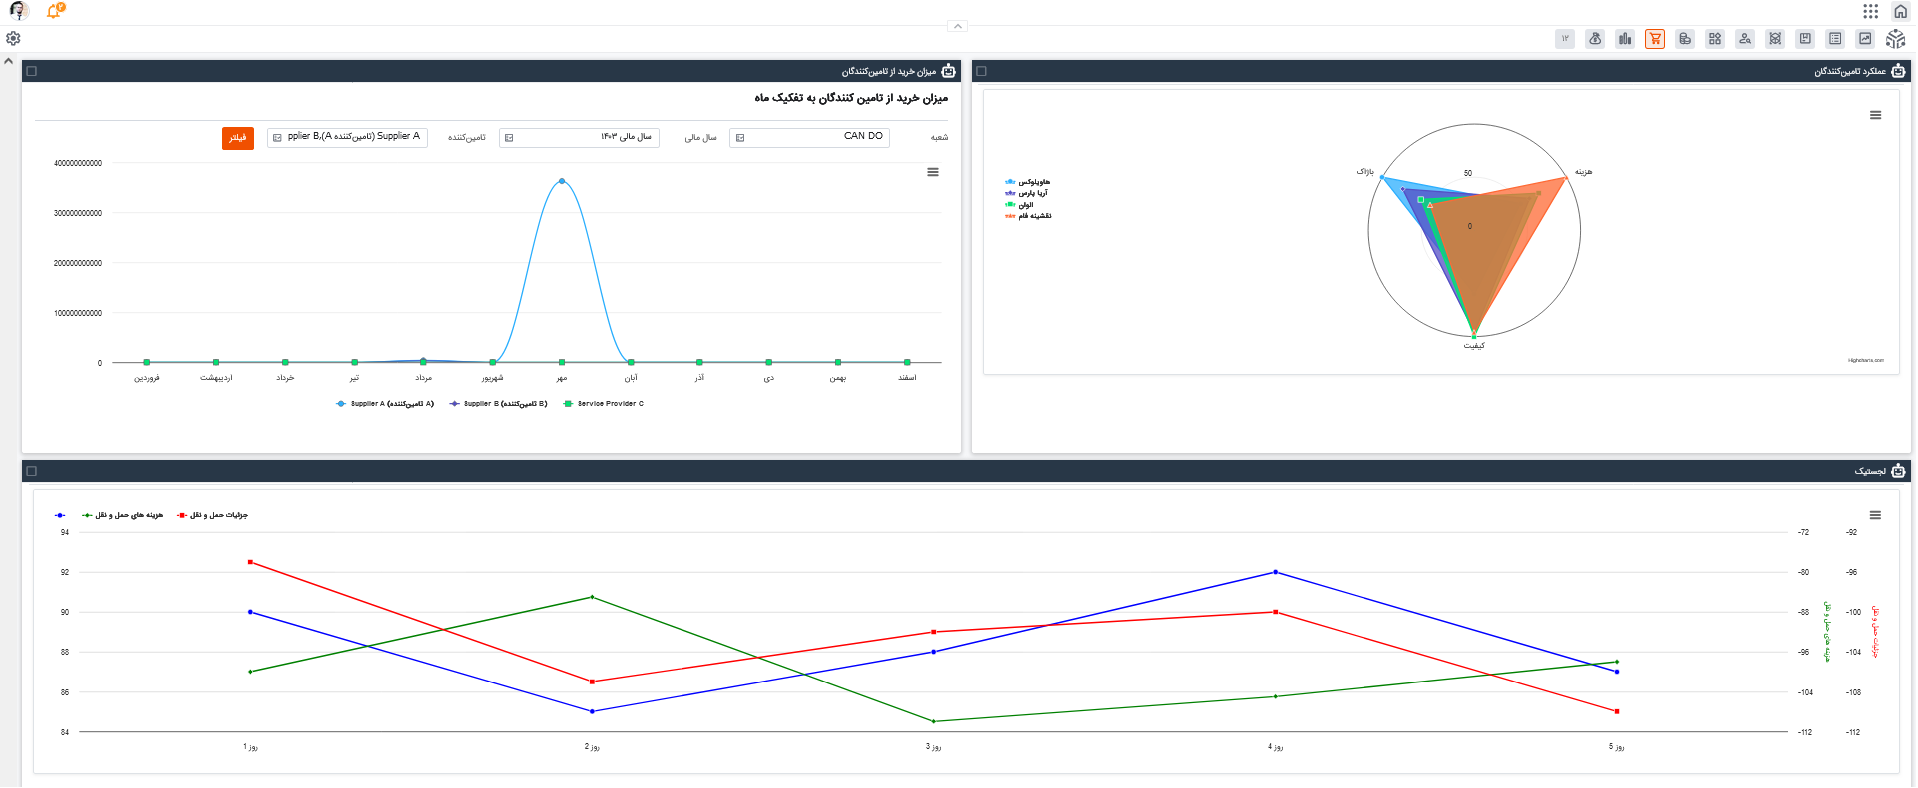The width and height of the screenshot is (1918, 788).
Task: Open the تامین‌کننده supplier dropdown
Action: (348, 137)
